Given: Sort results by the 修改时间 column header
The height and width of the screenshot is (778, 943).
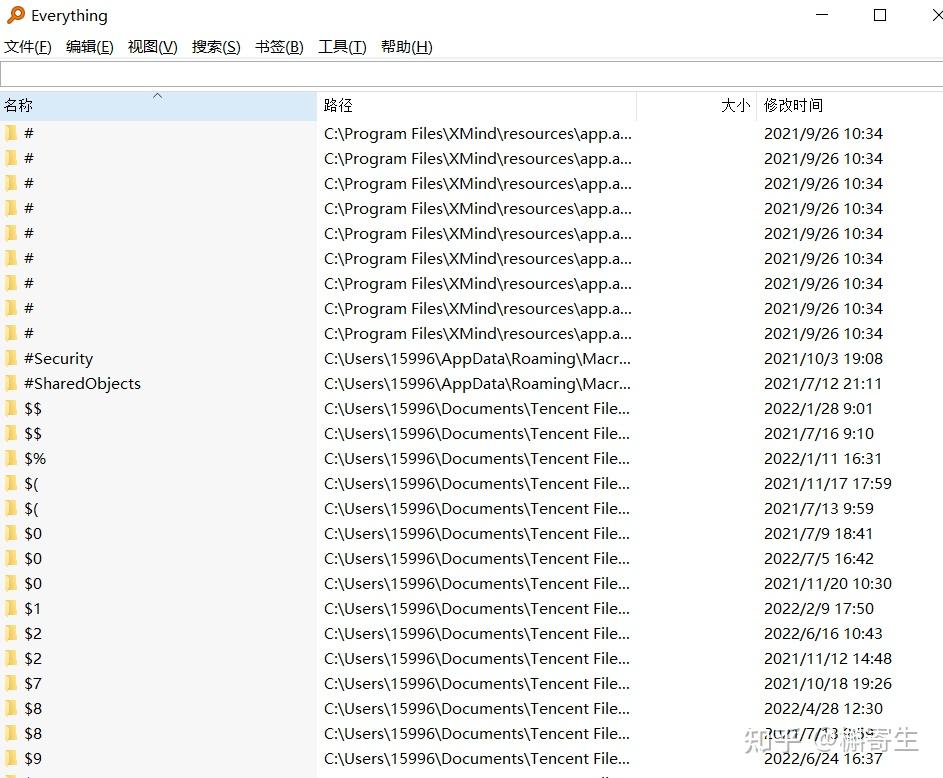Looking at the screenshot, I should (x=850, y=106).
